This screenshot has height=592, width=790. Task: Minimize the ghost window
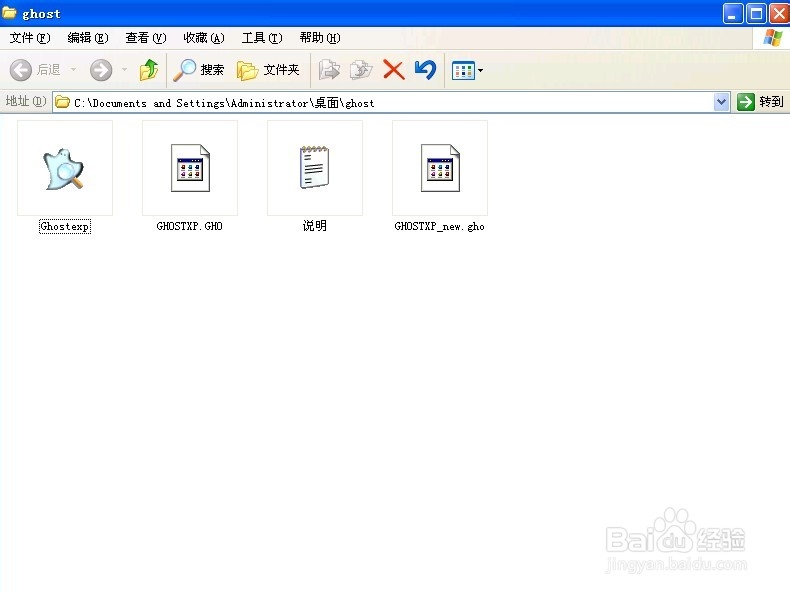733,14
